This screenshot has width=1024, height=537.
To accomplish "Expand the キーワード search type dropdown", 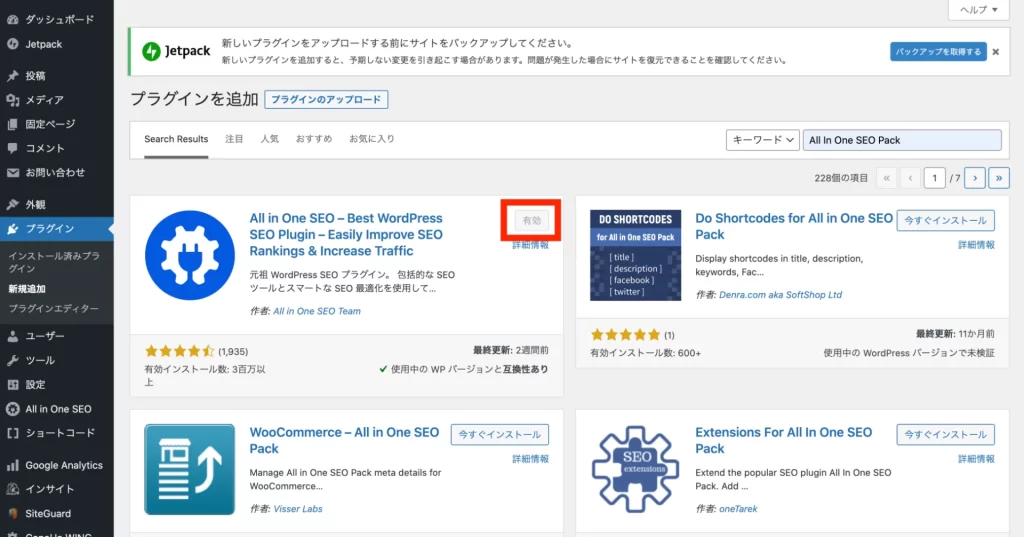I will point(762,140).
